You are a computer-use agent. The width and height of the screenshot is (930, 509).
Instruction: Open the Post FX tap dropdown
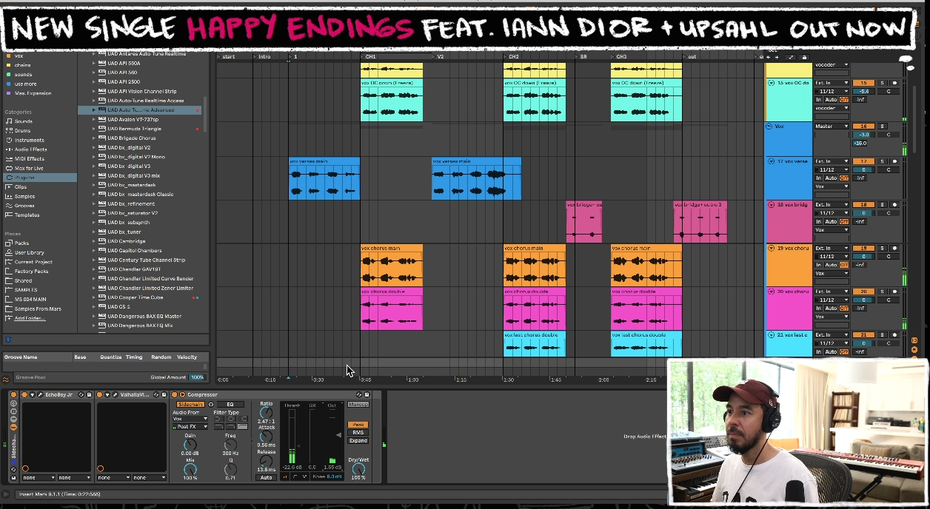click(x=190, y=427)
